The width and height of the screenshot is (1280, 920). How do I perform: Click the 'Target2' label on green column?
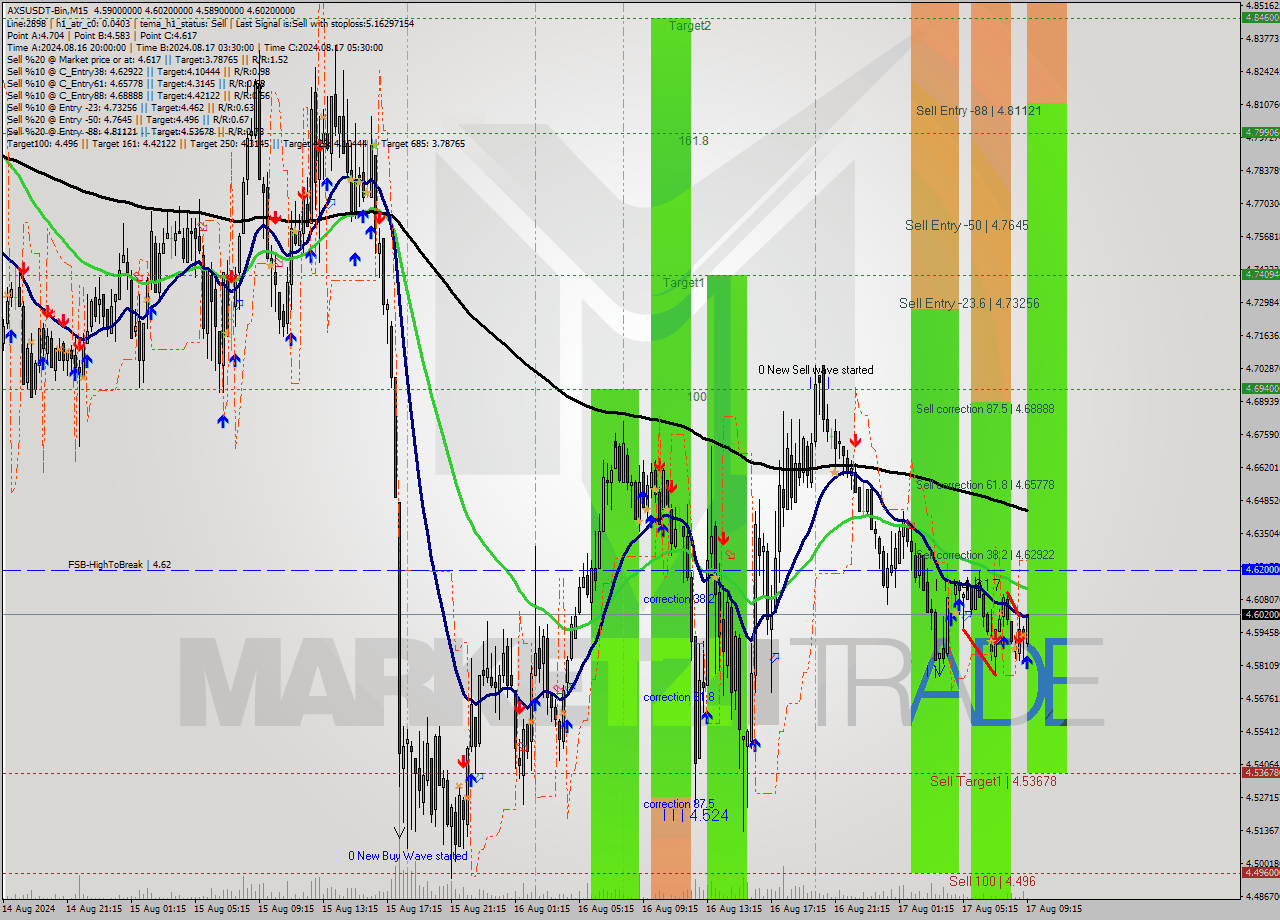point(690,26)
